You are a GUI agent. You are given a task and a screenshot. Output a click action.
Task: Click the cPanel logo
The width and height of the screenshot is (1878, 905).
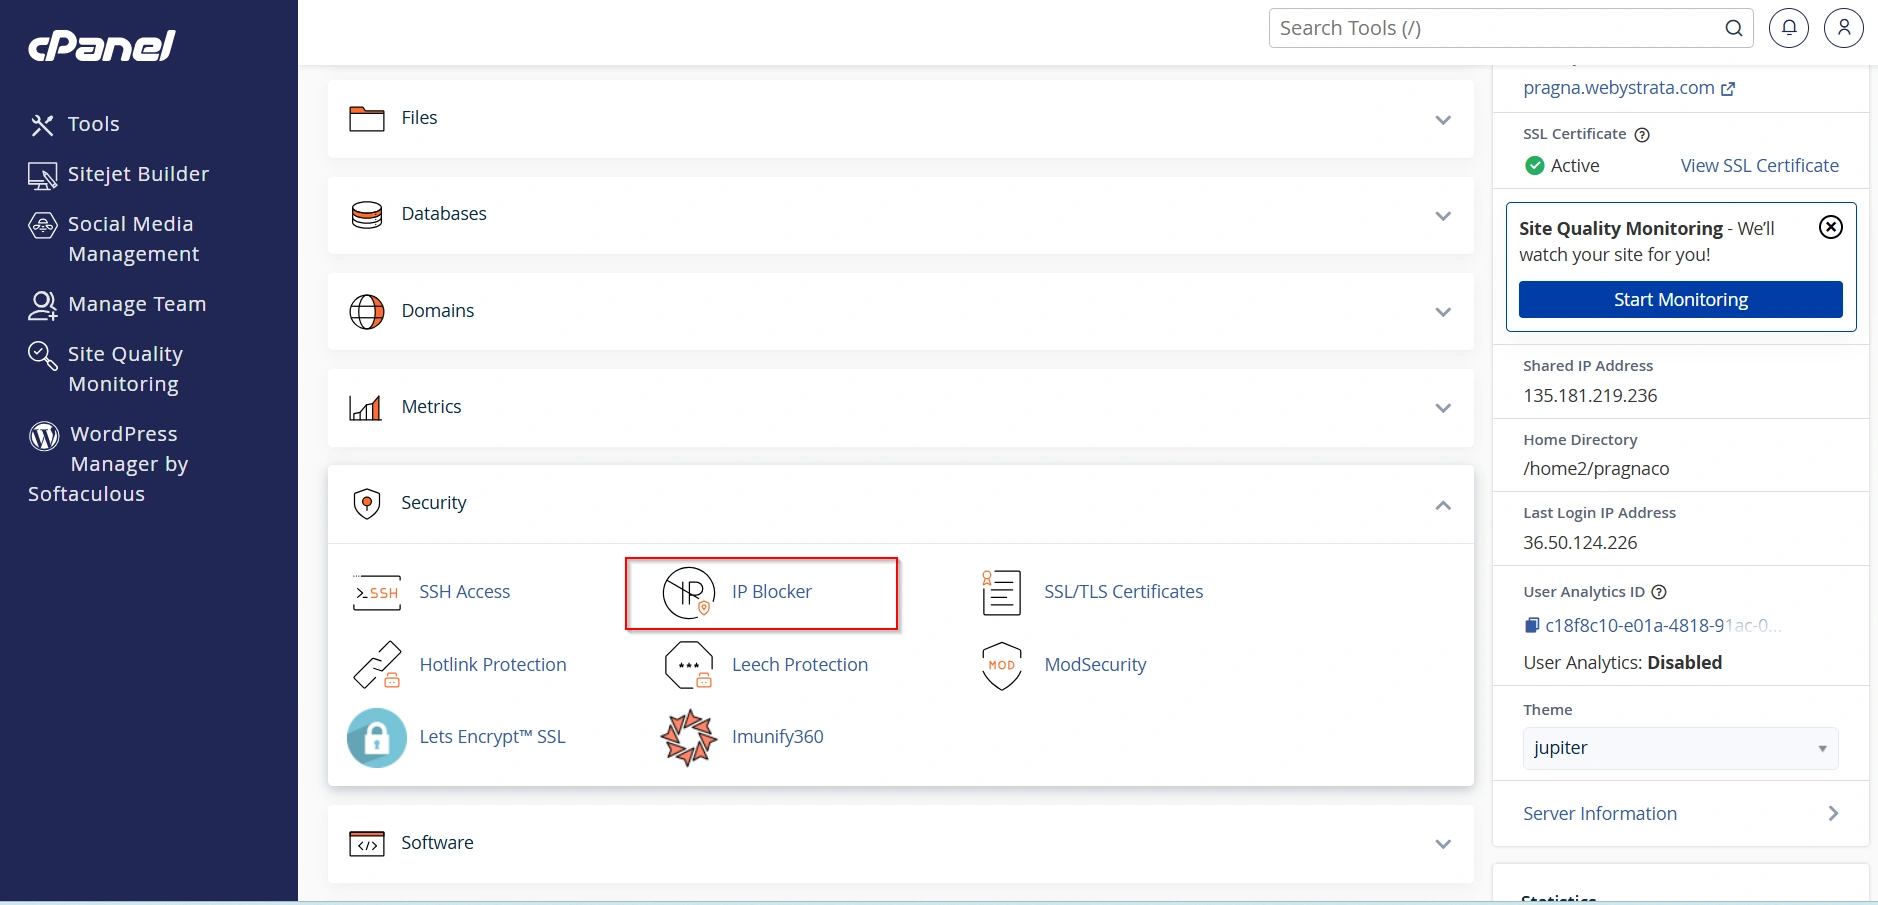click(102, 46)
